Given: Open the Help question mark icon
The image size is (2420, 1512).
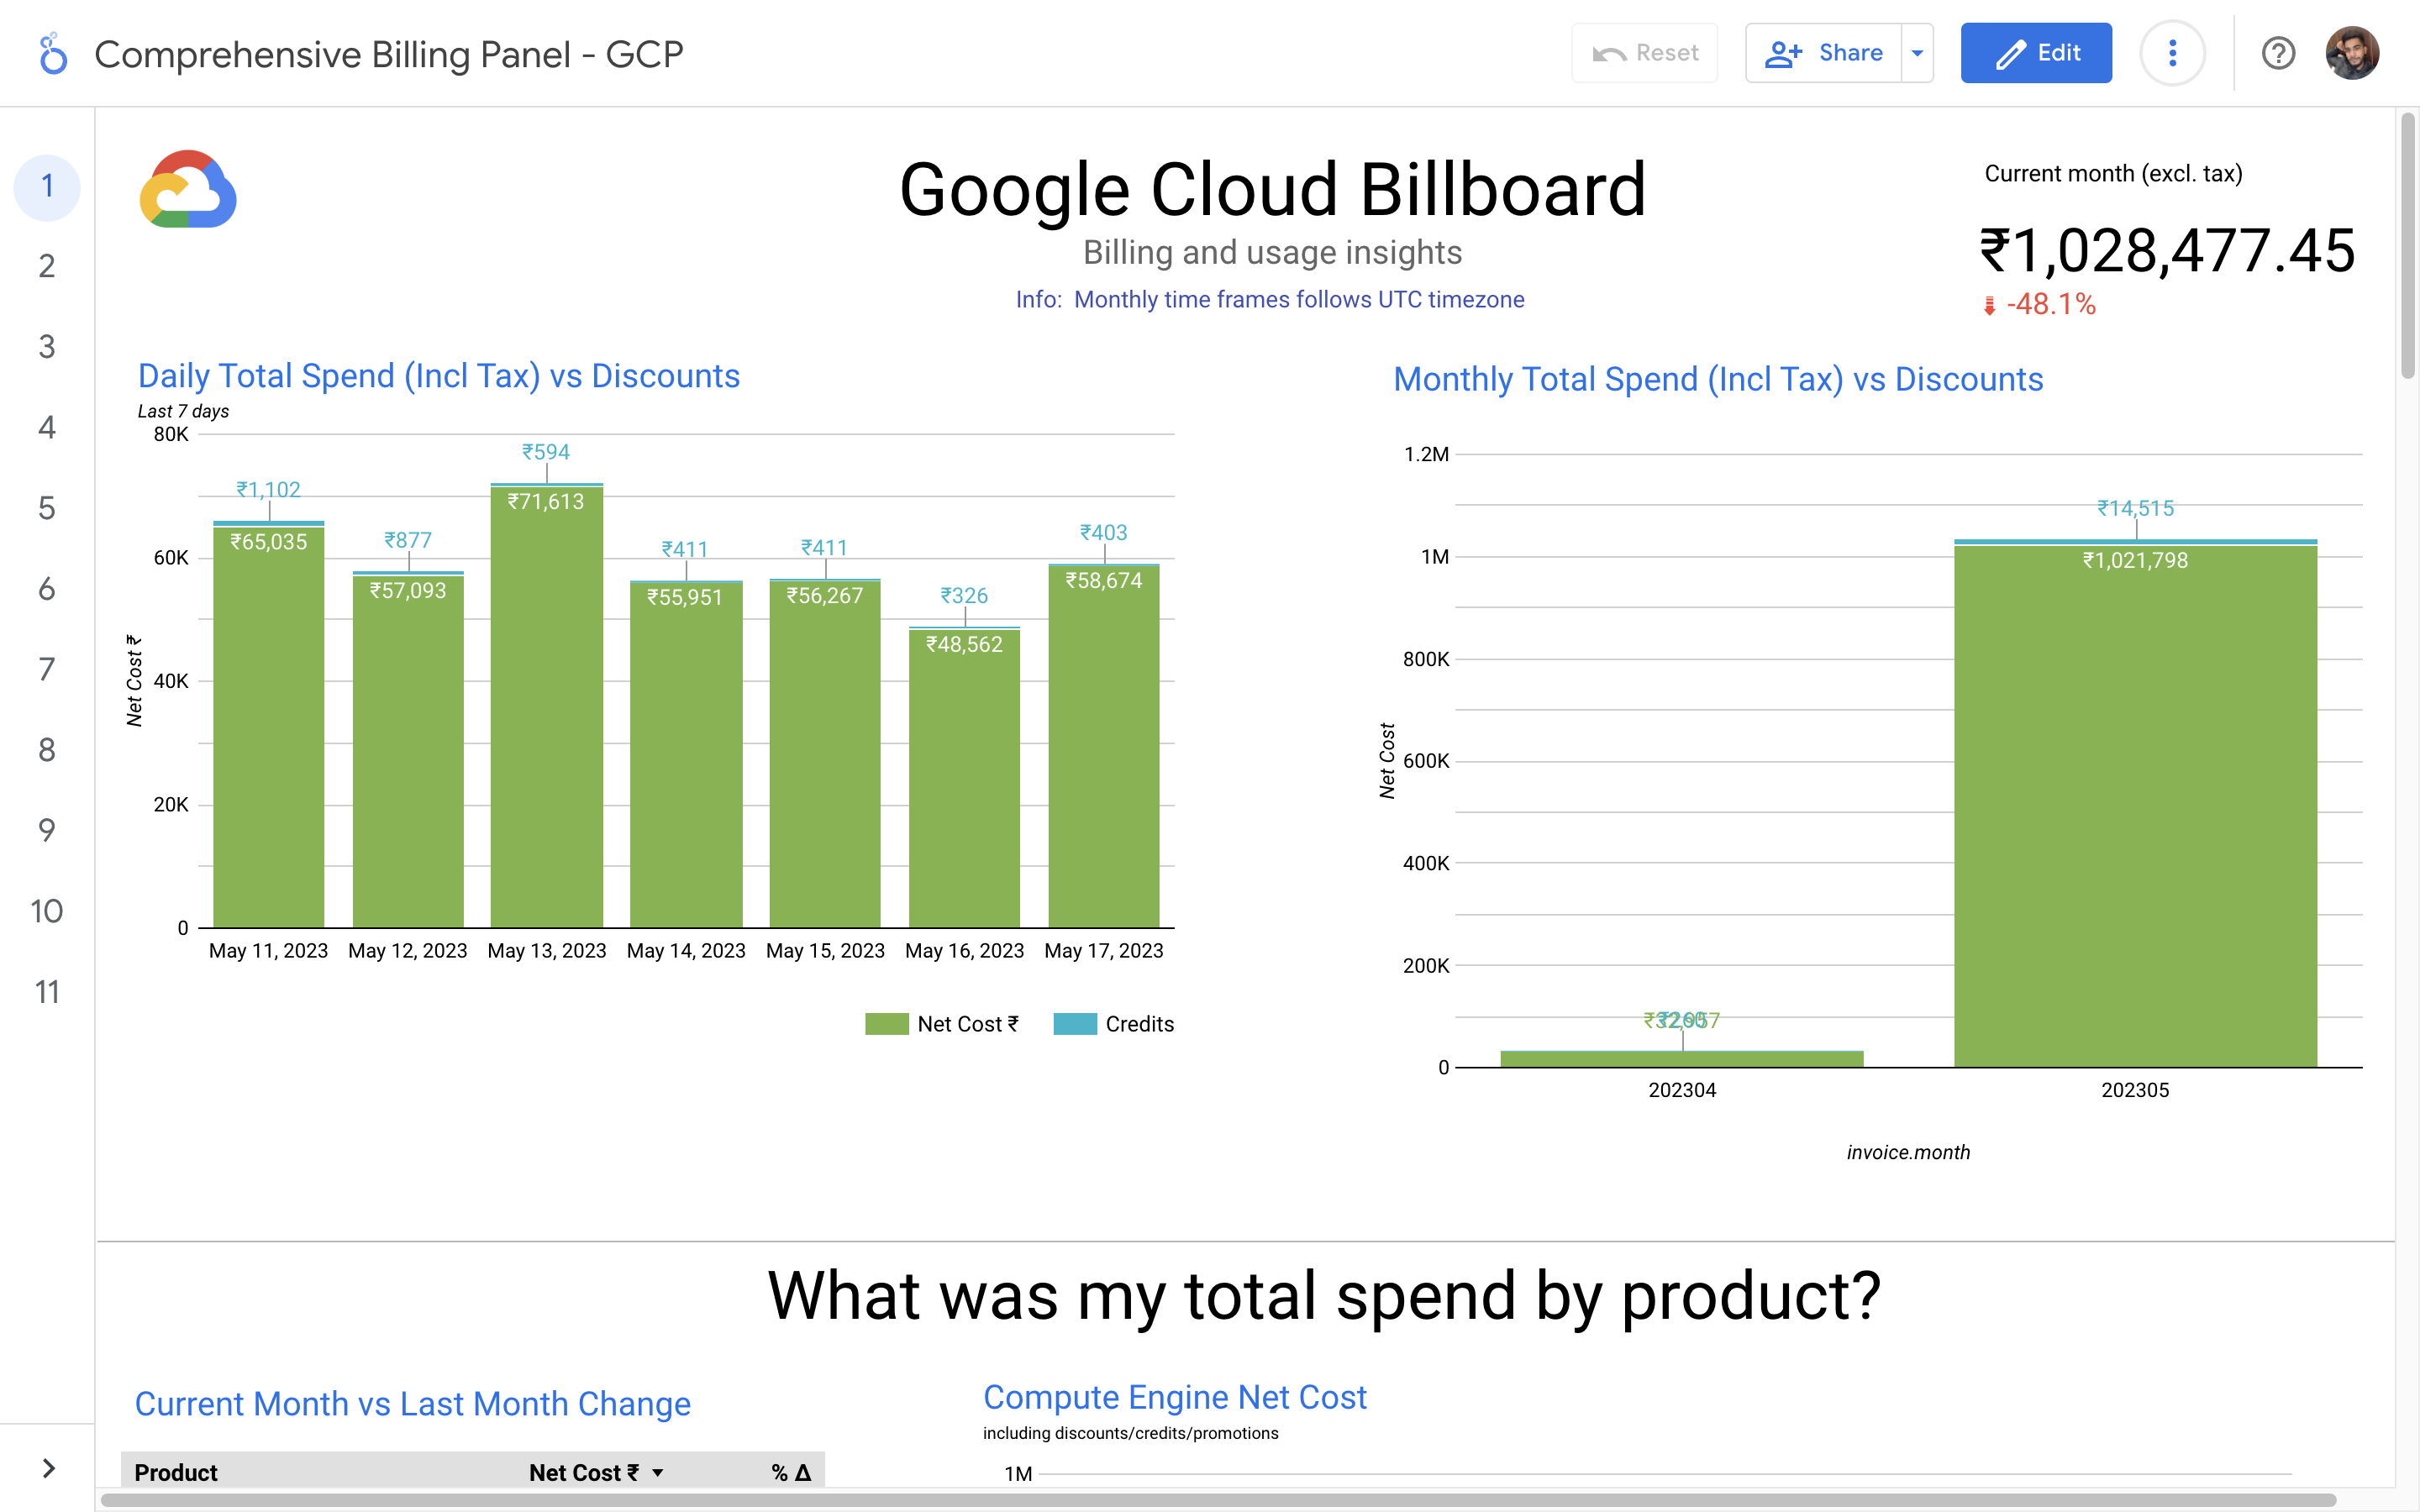Looking at the screenshot, I should (2278, 53).
